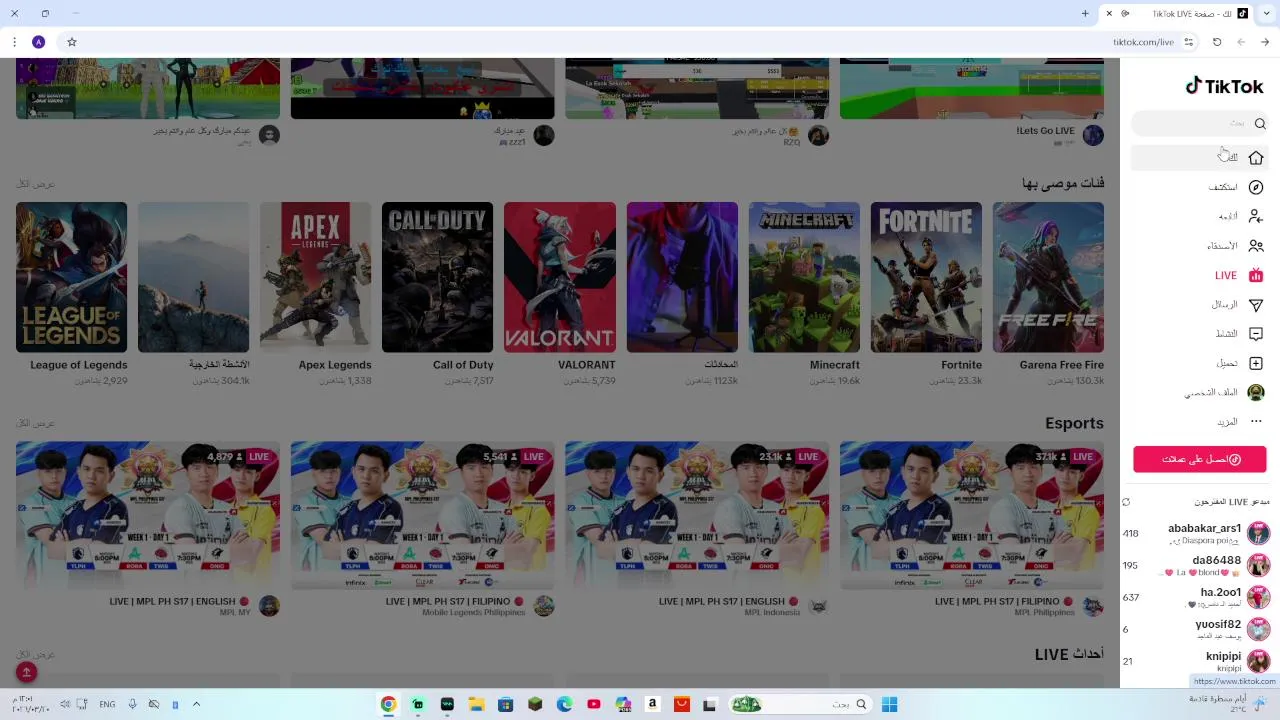Image resolution: width=1280 pixels, height=720 pixels.
Task: Click the red scroll-to-top button
Action: coord(27,673)
